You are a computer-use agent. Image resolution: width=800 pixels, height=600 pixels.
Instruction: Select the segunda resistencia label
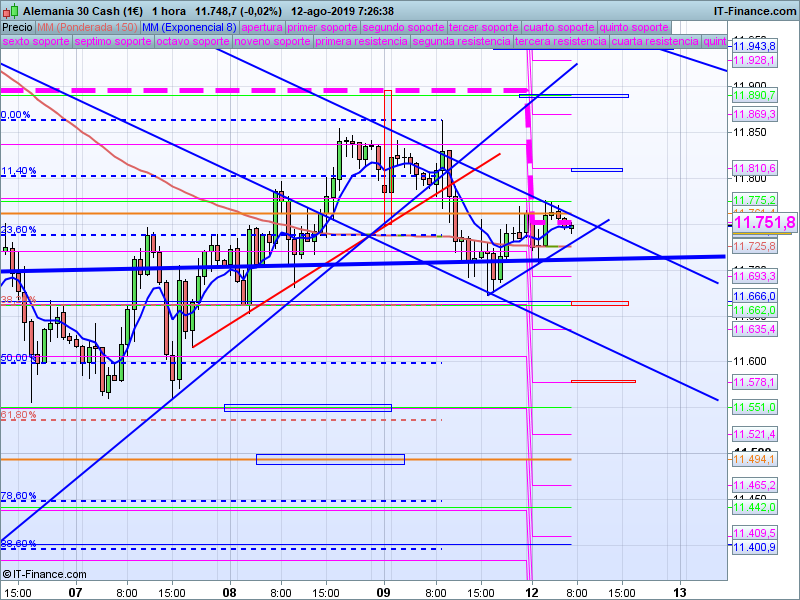(x=461, y=41)
